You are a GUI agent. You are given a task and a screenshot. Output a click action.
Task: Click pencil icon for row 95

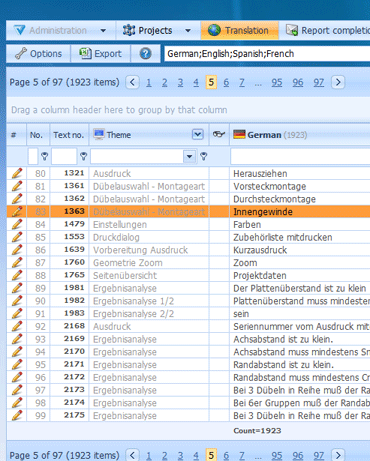(17, 364)
